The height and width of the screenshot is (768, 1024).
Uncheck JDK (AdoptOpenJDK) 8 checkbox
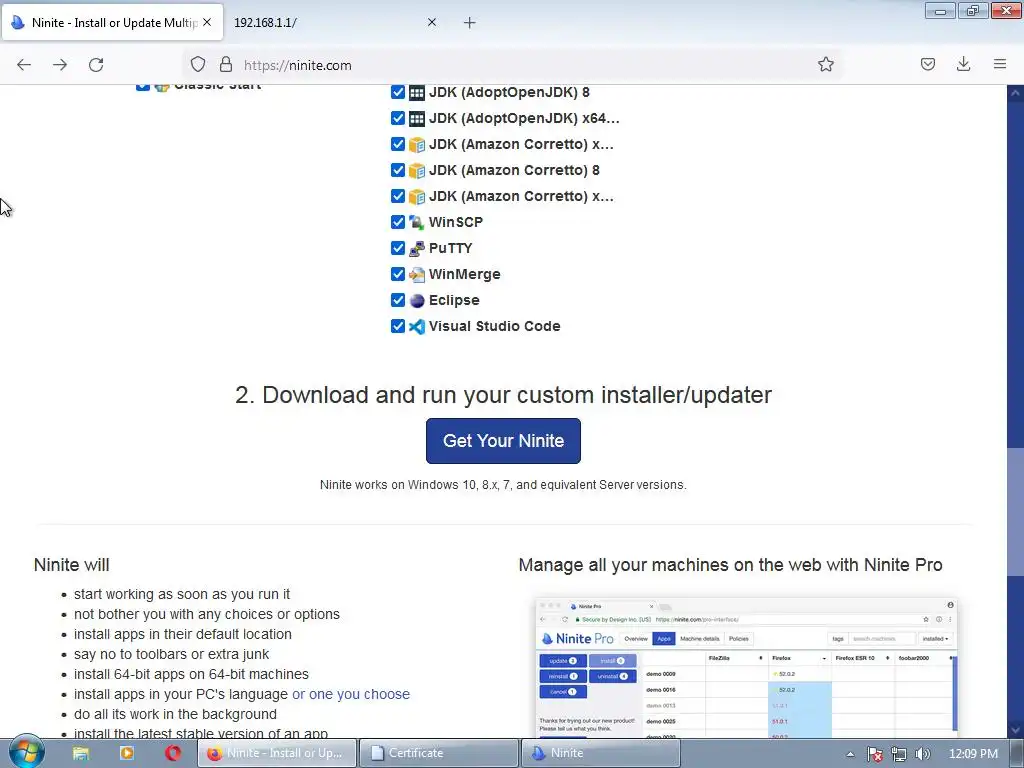point(398,92)
